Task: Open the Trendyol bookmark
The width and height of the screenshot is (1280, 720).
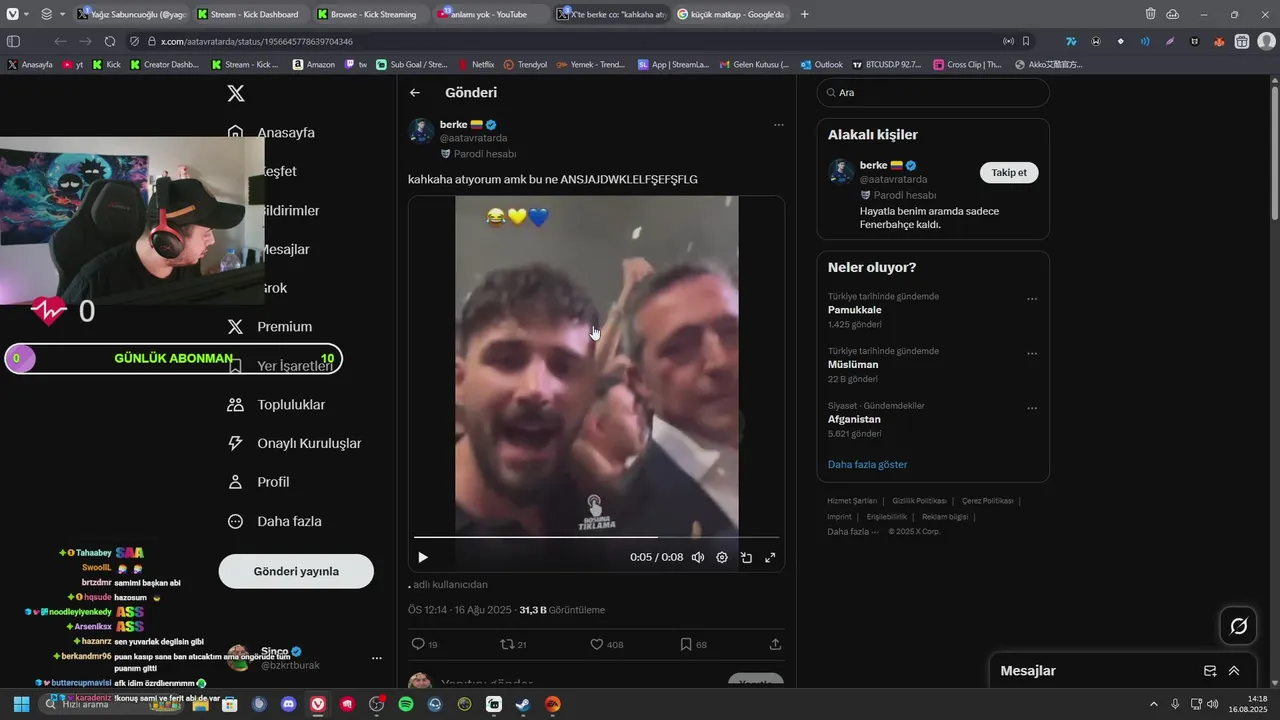Action: [526, 64]
